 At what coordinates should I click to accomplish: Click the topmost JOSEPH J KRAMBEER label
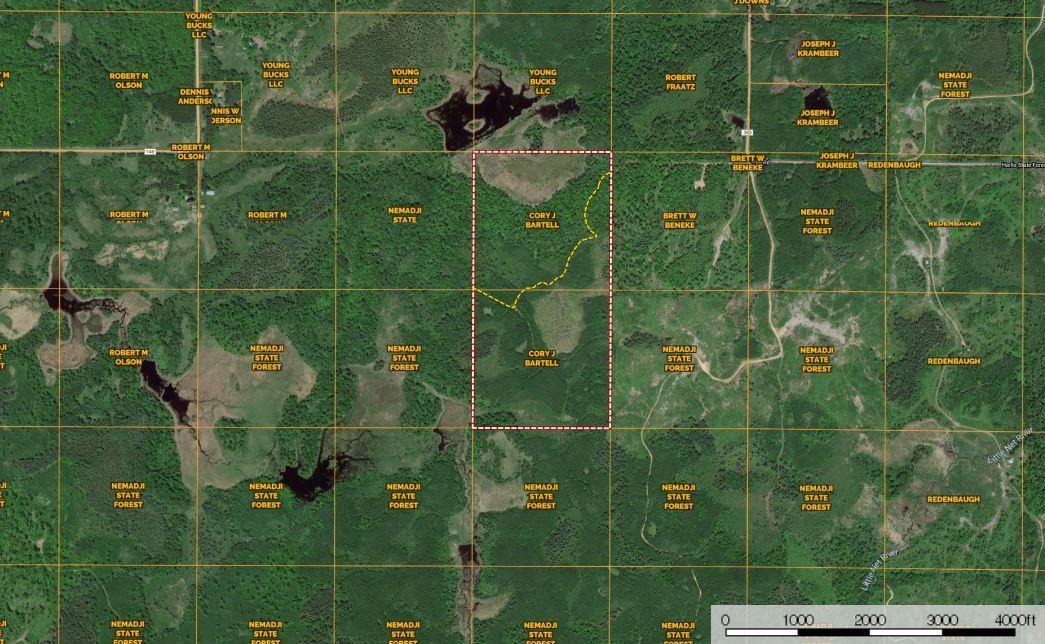pyautogui.click(x=817, y=49)
